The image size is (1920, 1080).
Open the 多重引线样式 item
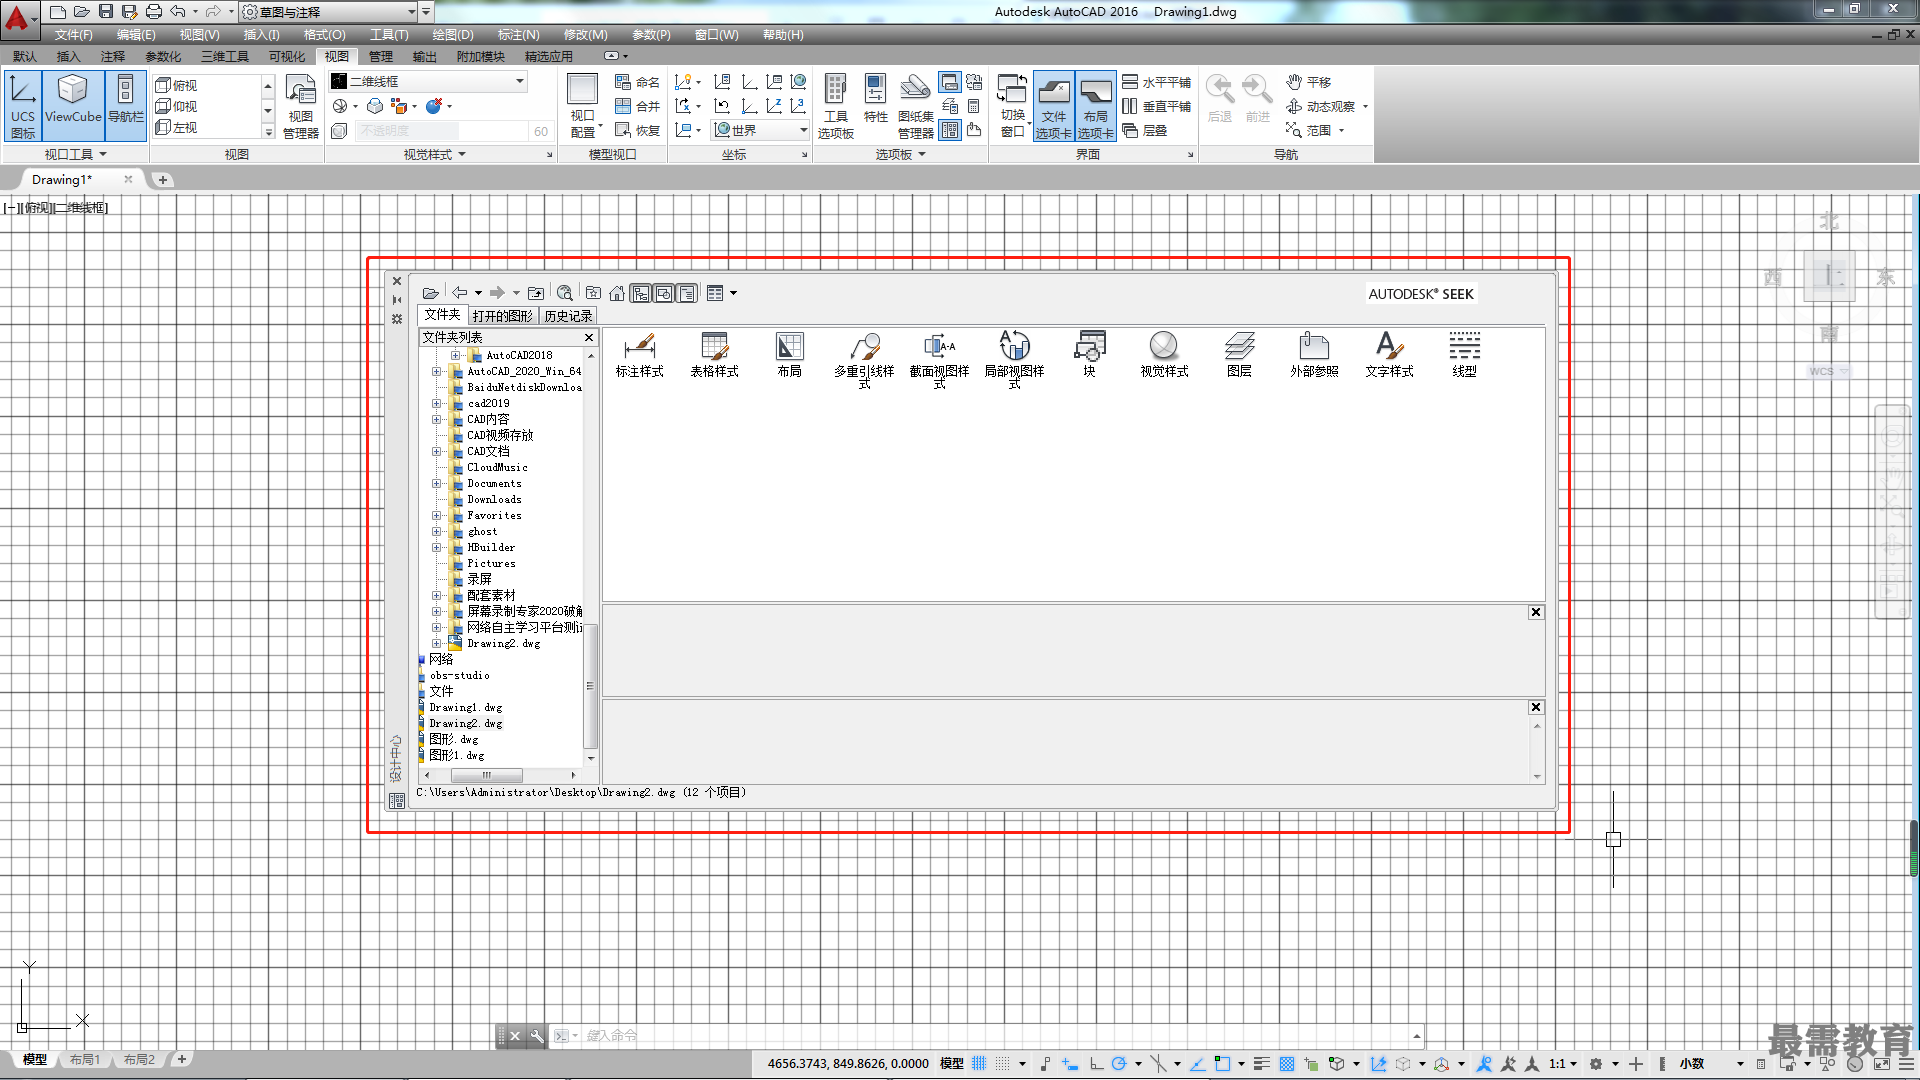(864, 360)
